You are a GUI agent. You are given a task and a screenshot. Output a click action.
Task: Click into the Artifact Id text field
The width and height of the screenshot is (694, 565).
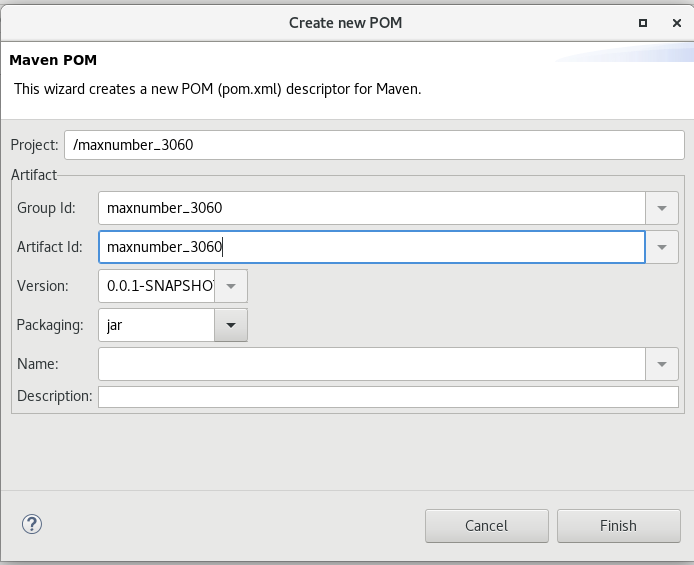pos(372,247)
